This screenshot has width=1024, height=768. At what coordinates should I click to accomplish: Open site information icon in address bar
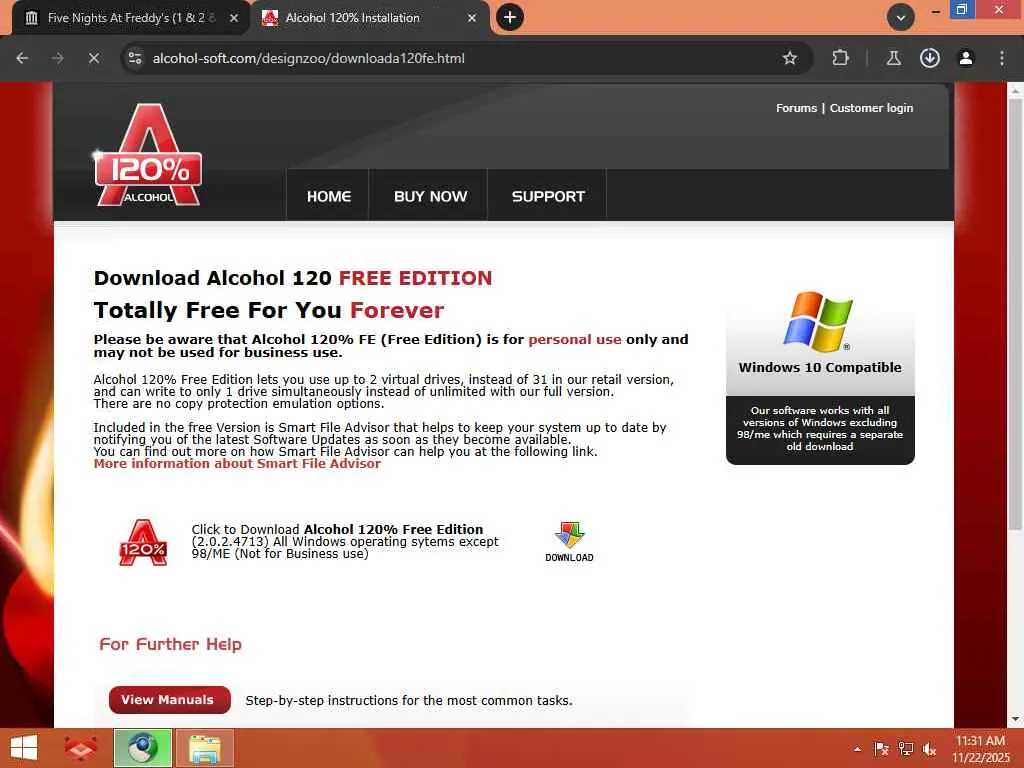point(135,58)
